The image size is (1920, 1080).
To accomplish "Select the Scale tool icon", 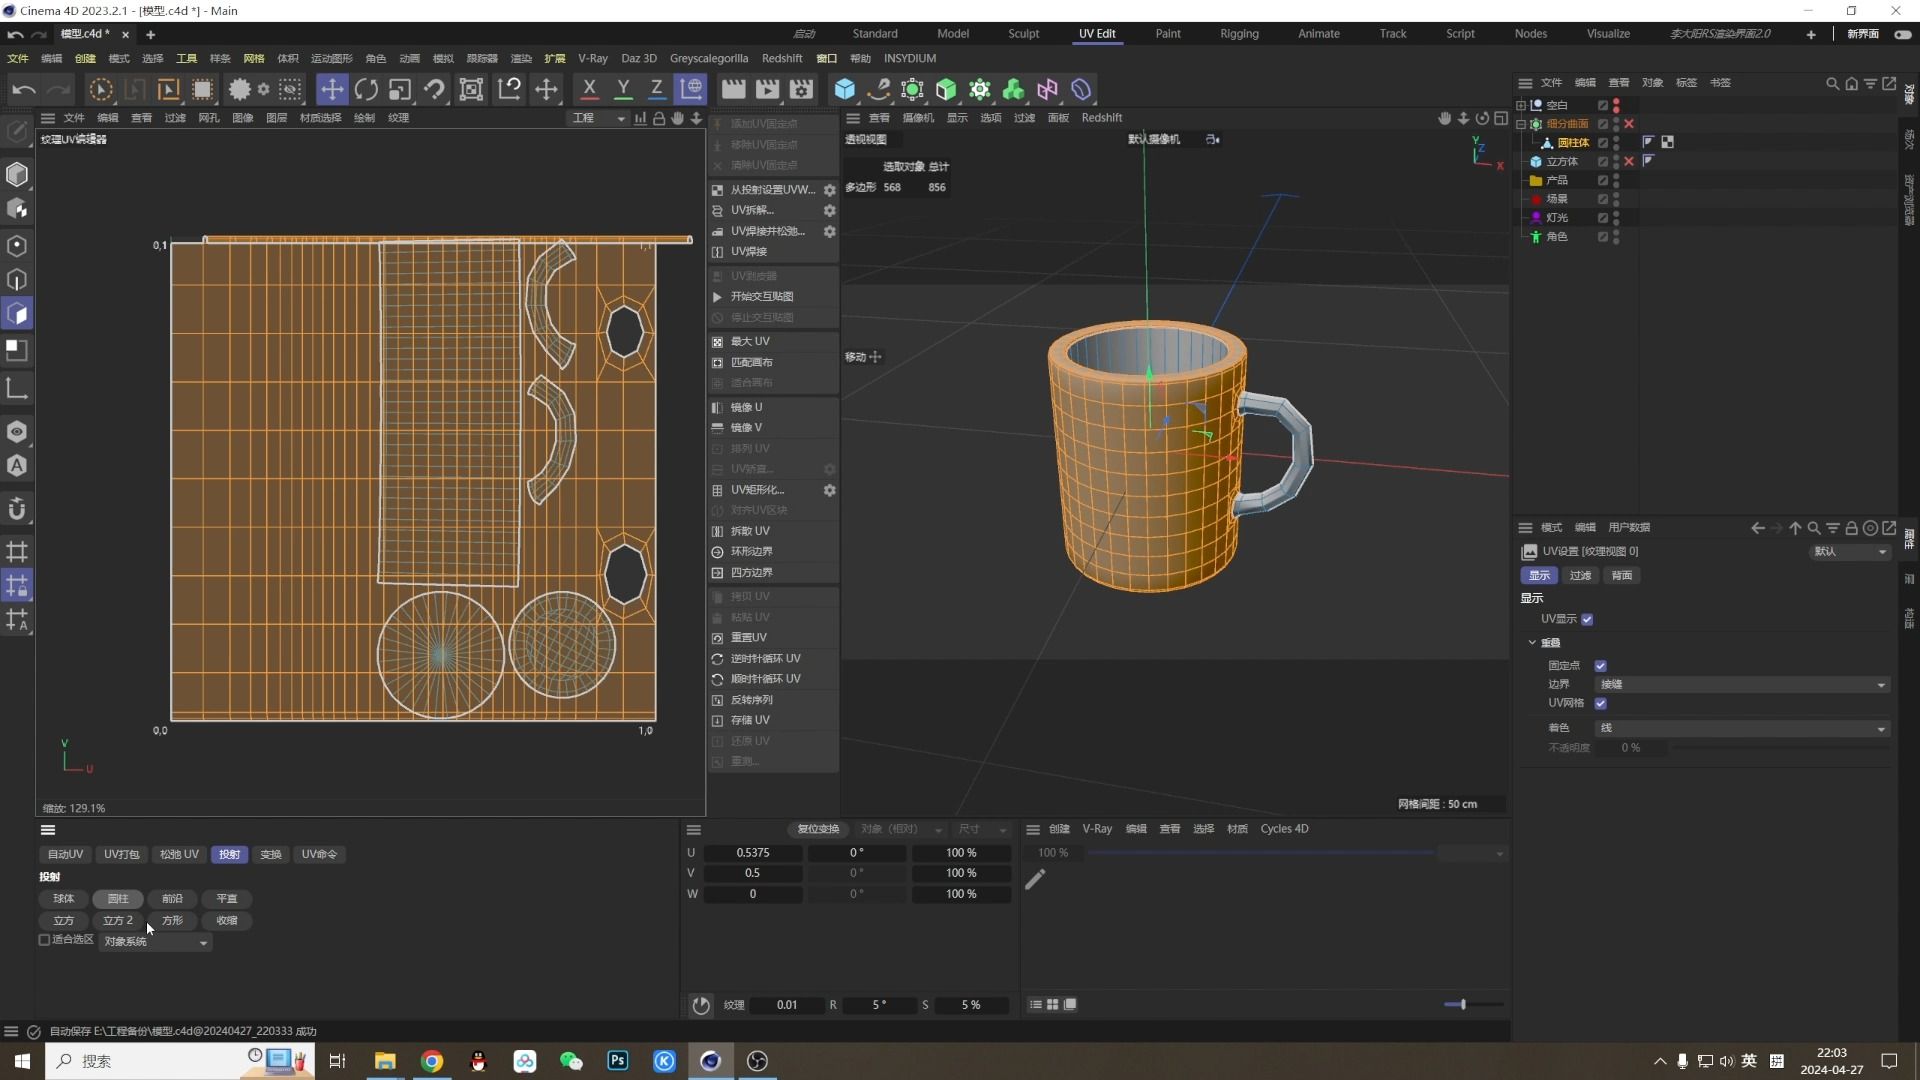I will pos(400,89).
